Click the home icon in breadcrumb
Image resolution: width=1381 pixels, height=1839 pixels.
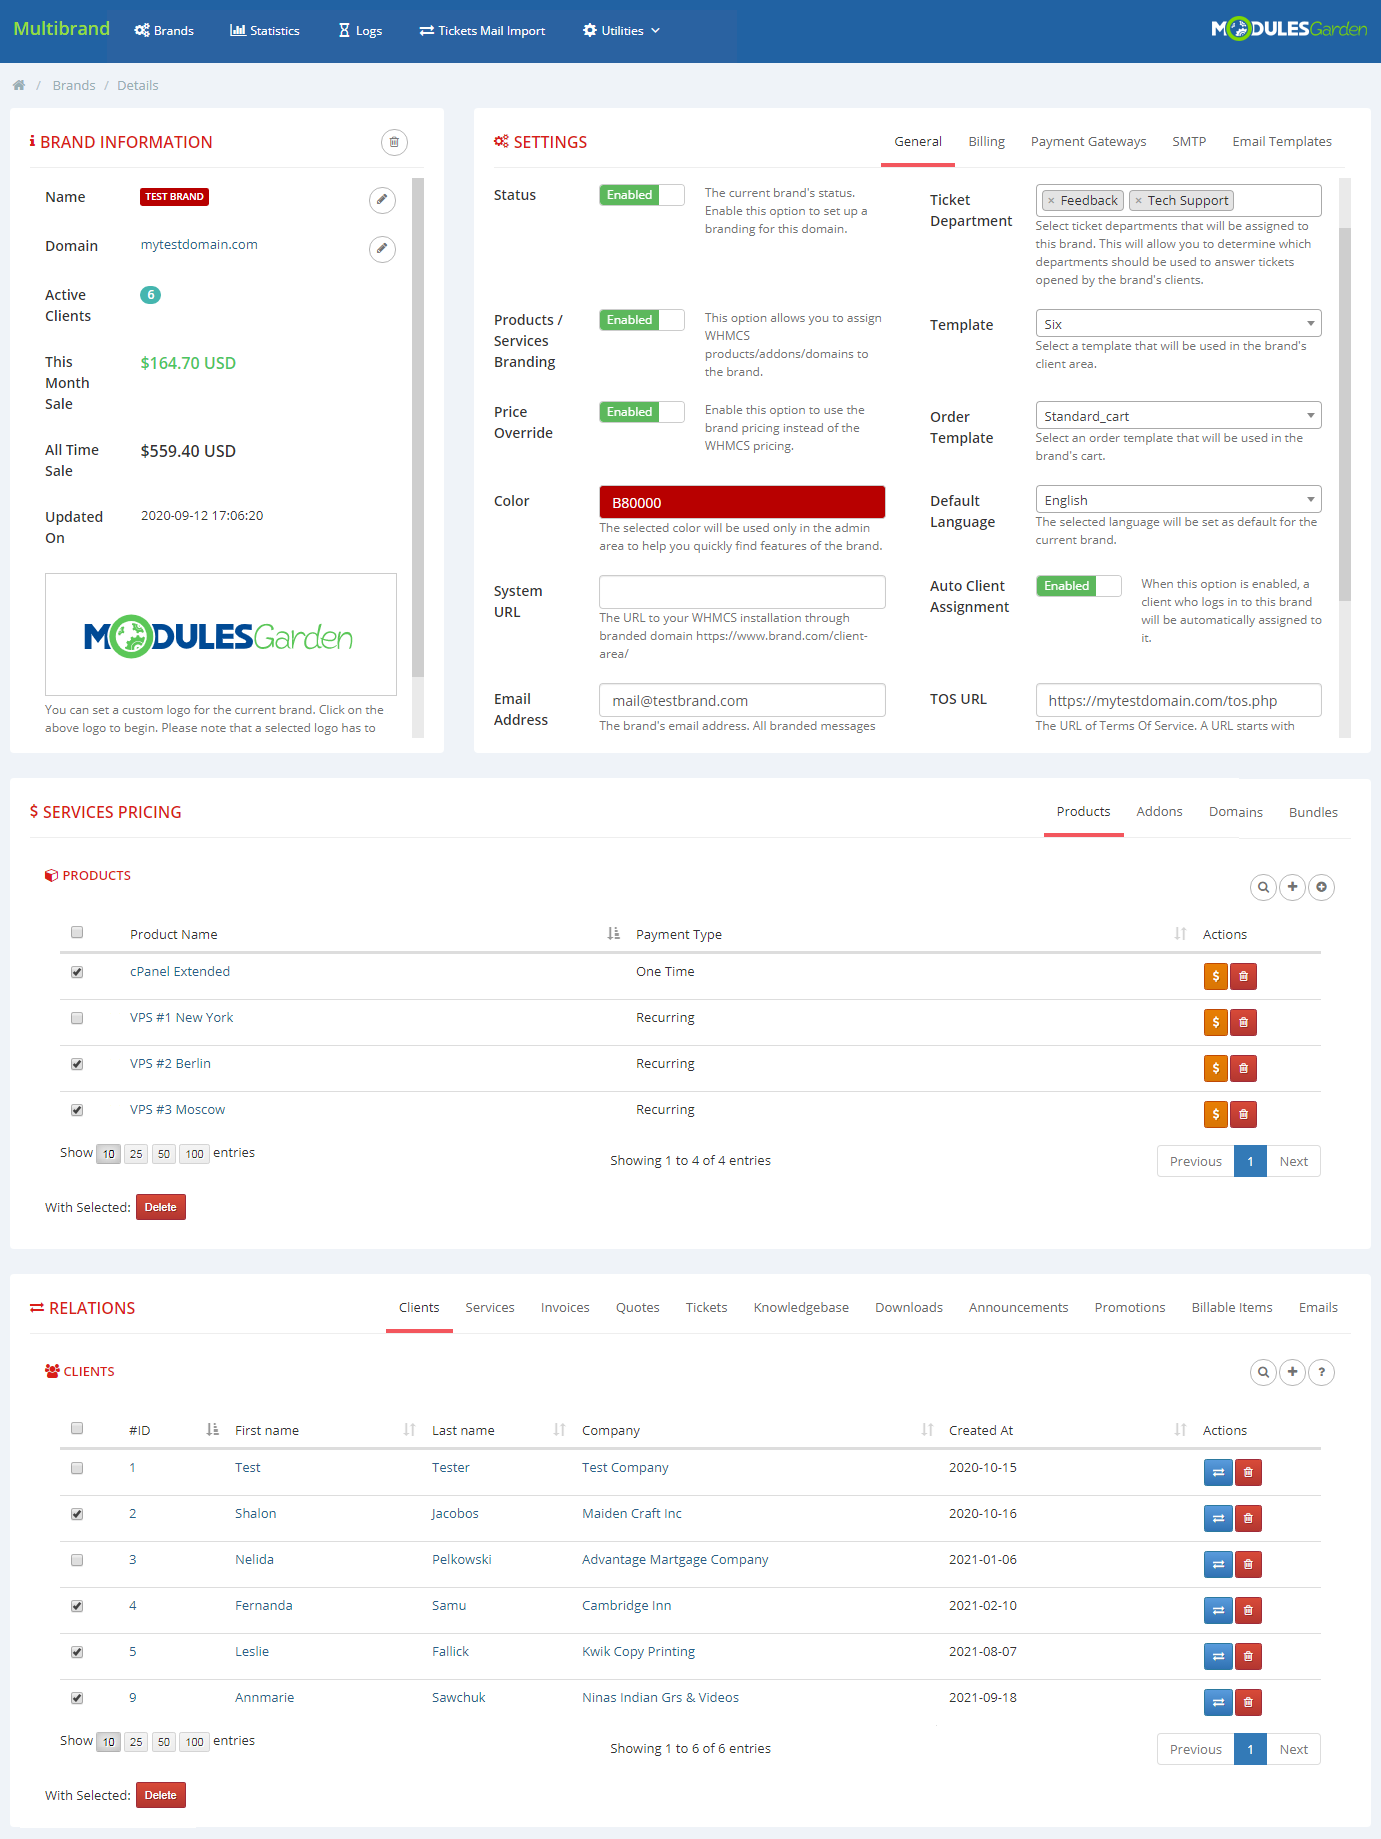[19, 86]
